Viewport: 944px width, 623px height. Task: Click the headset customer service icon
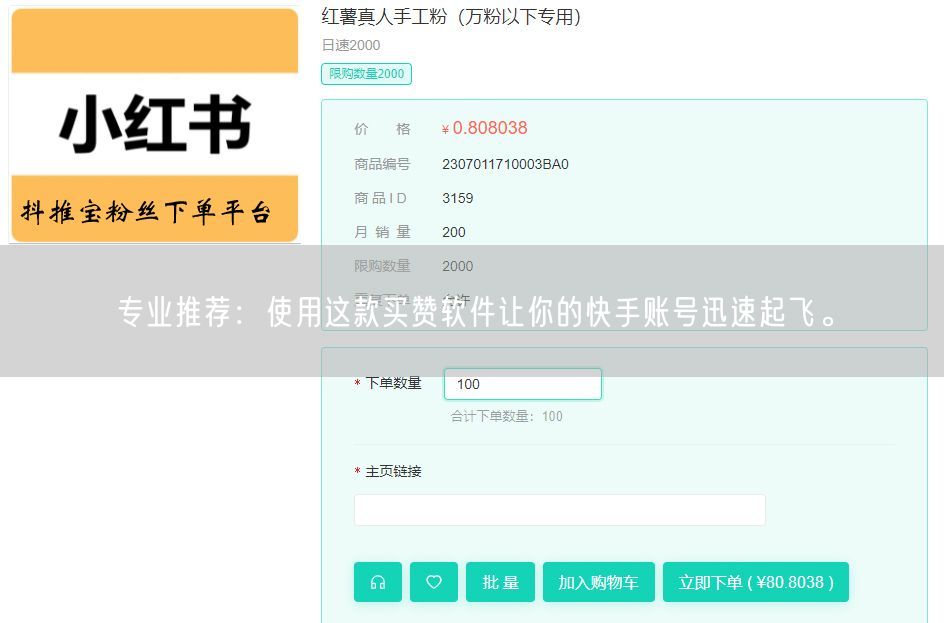(377, 582)
